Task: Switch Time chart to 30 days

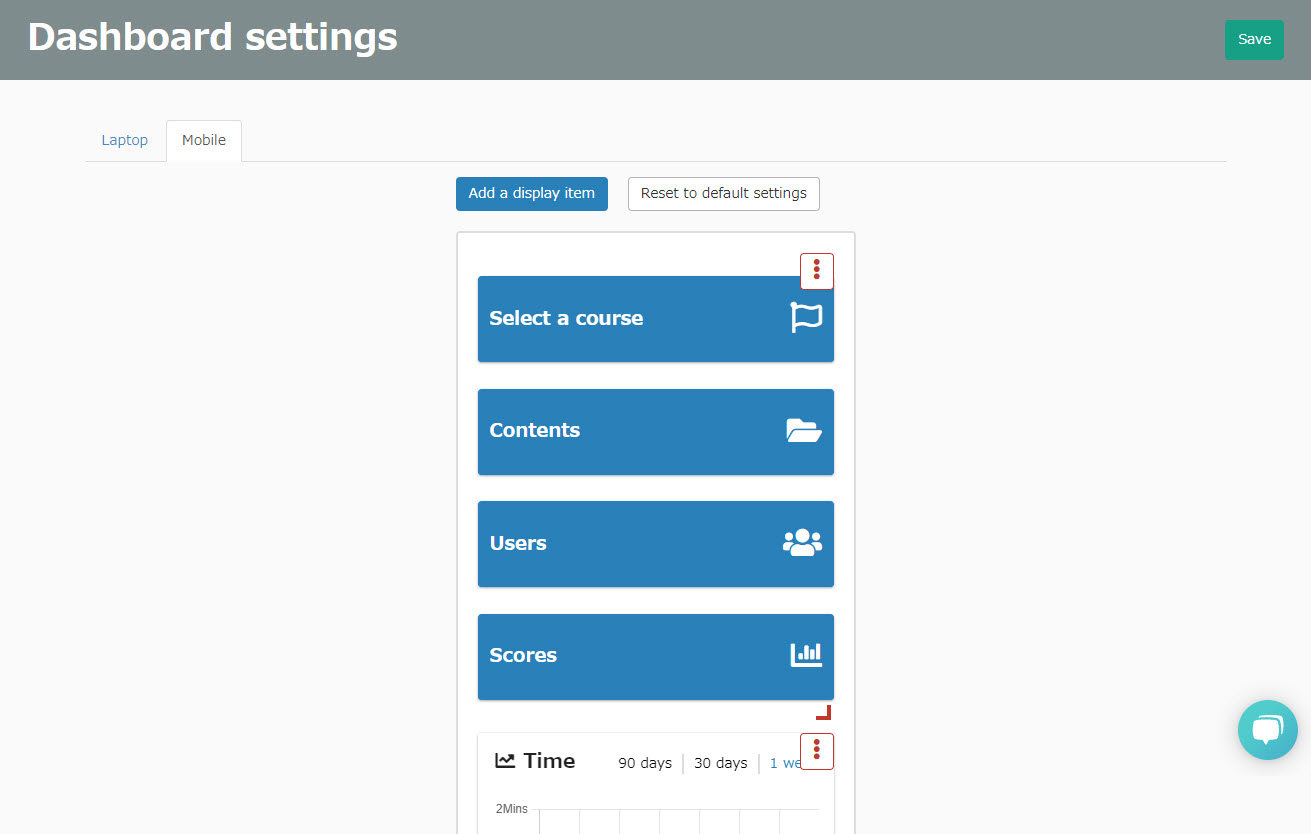Action: [x=721, y=763]
